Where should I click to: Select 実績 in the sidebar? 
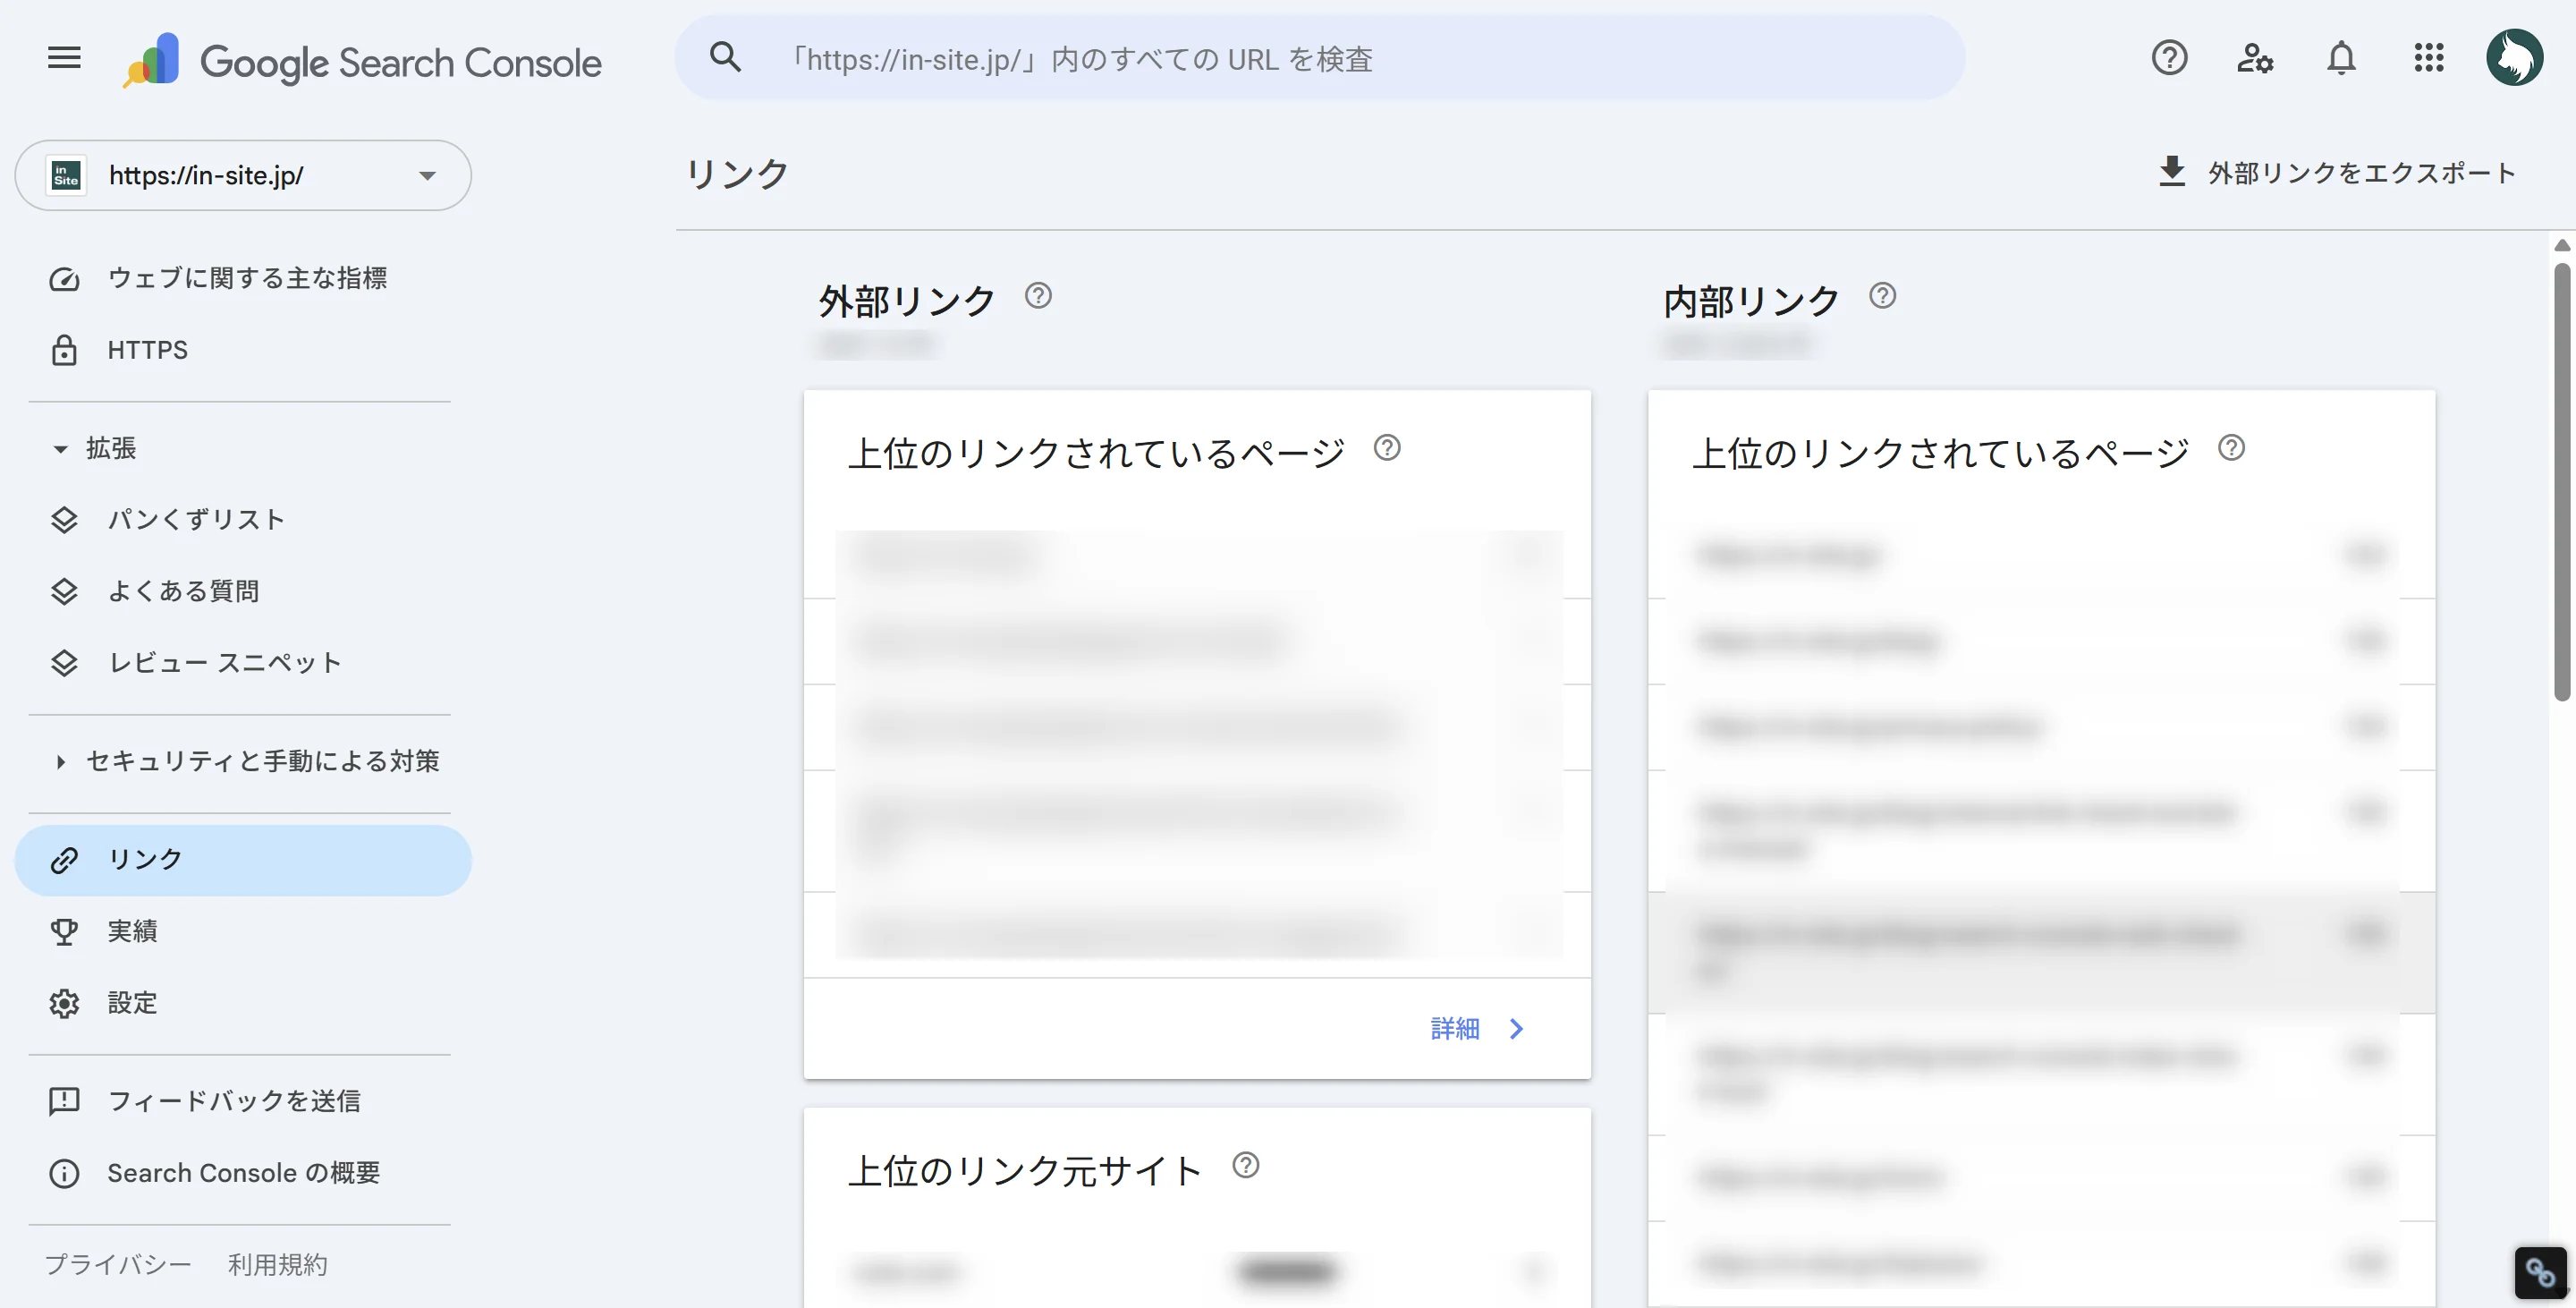pyautogui.click(x=132, y=931)
